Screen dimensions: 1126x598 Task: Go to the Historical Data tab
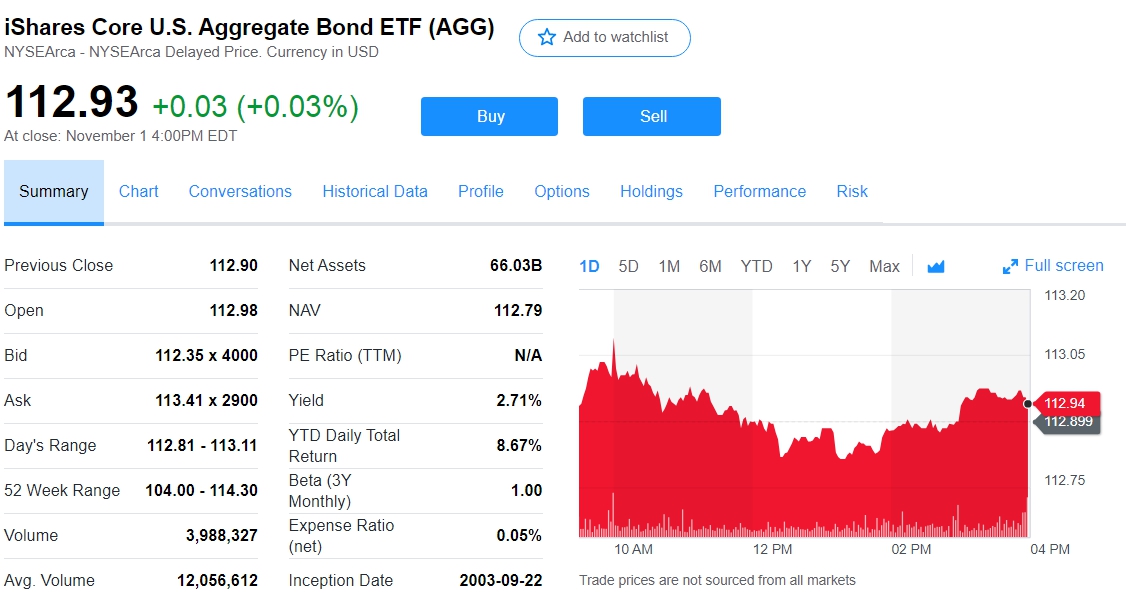[x=375, y=191]
